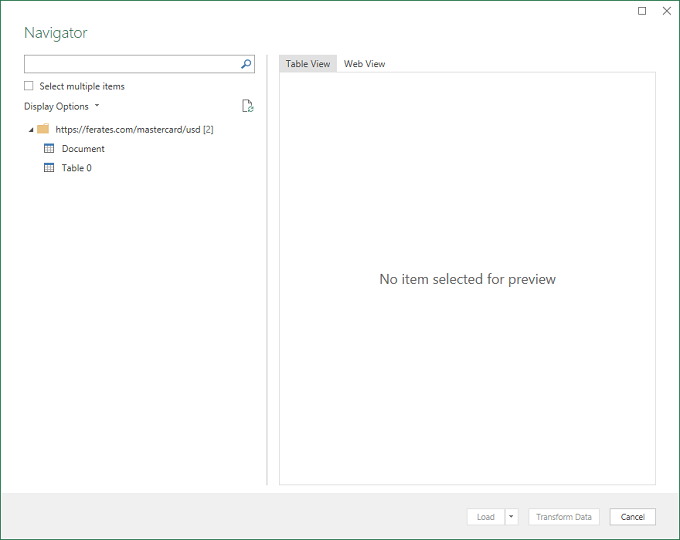680x540 pixels.
Task: Select the Document tree item
Action: tap(83, 149)
